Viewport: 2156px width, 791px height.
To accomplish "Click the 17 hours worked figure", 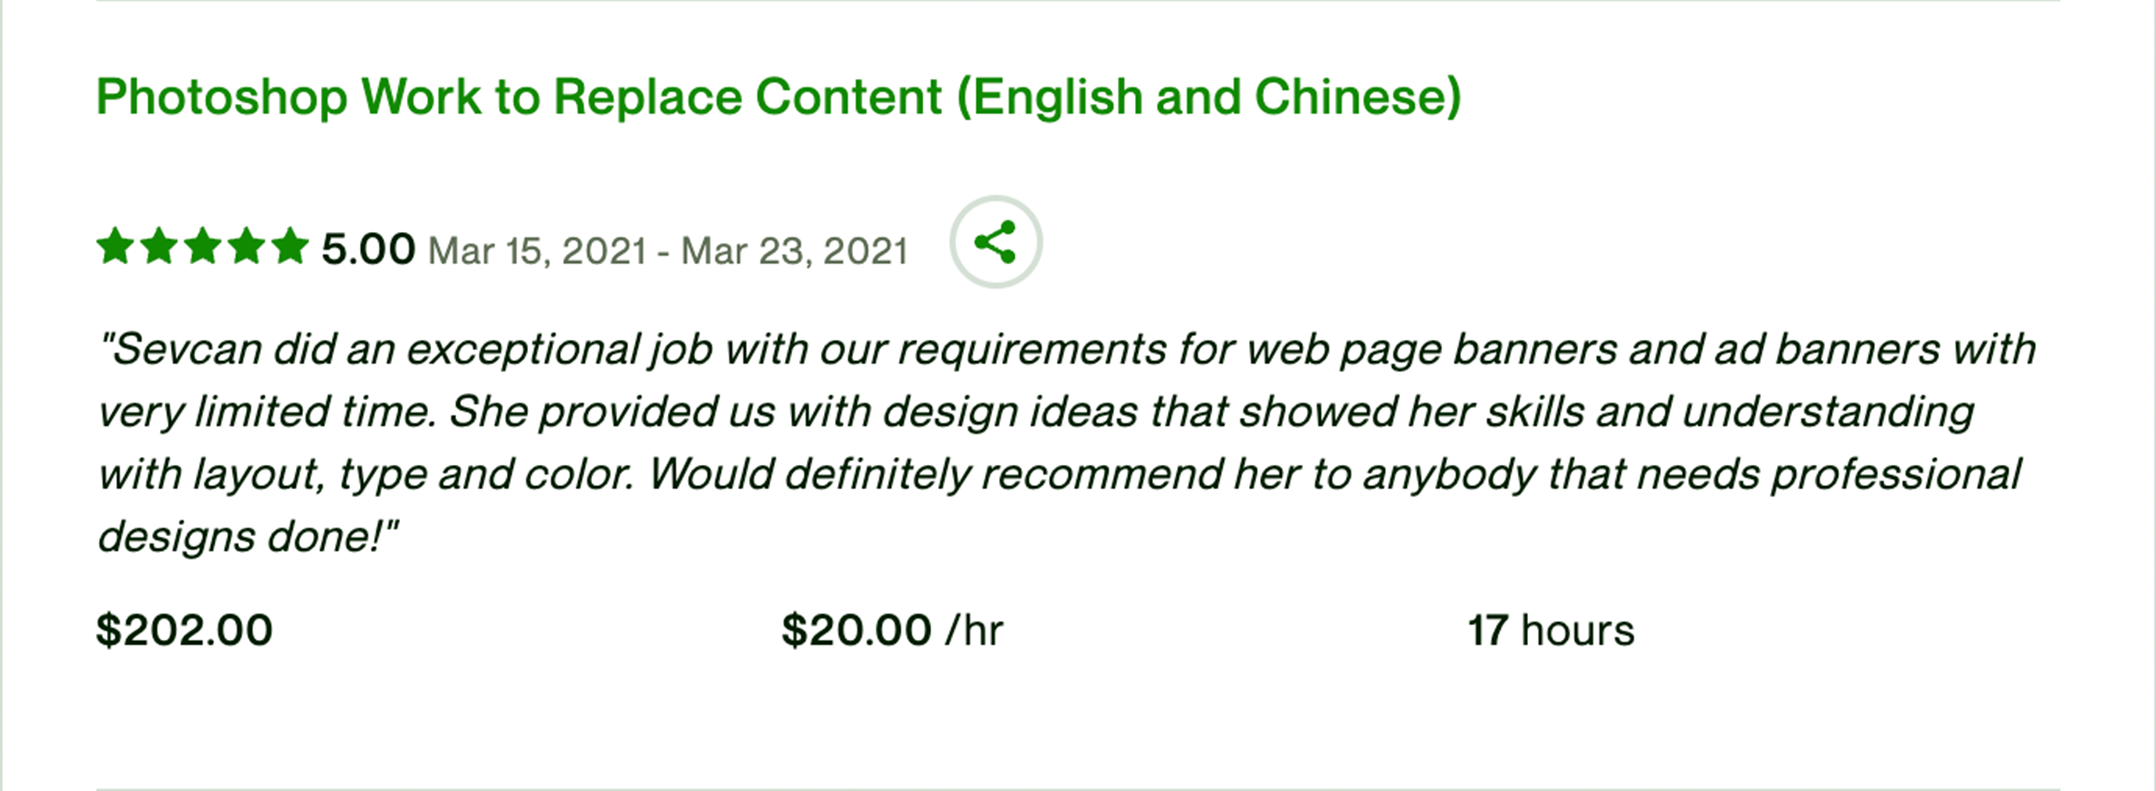I will (x=1487, y=631).
